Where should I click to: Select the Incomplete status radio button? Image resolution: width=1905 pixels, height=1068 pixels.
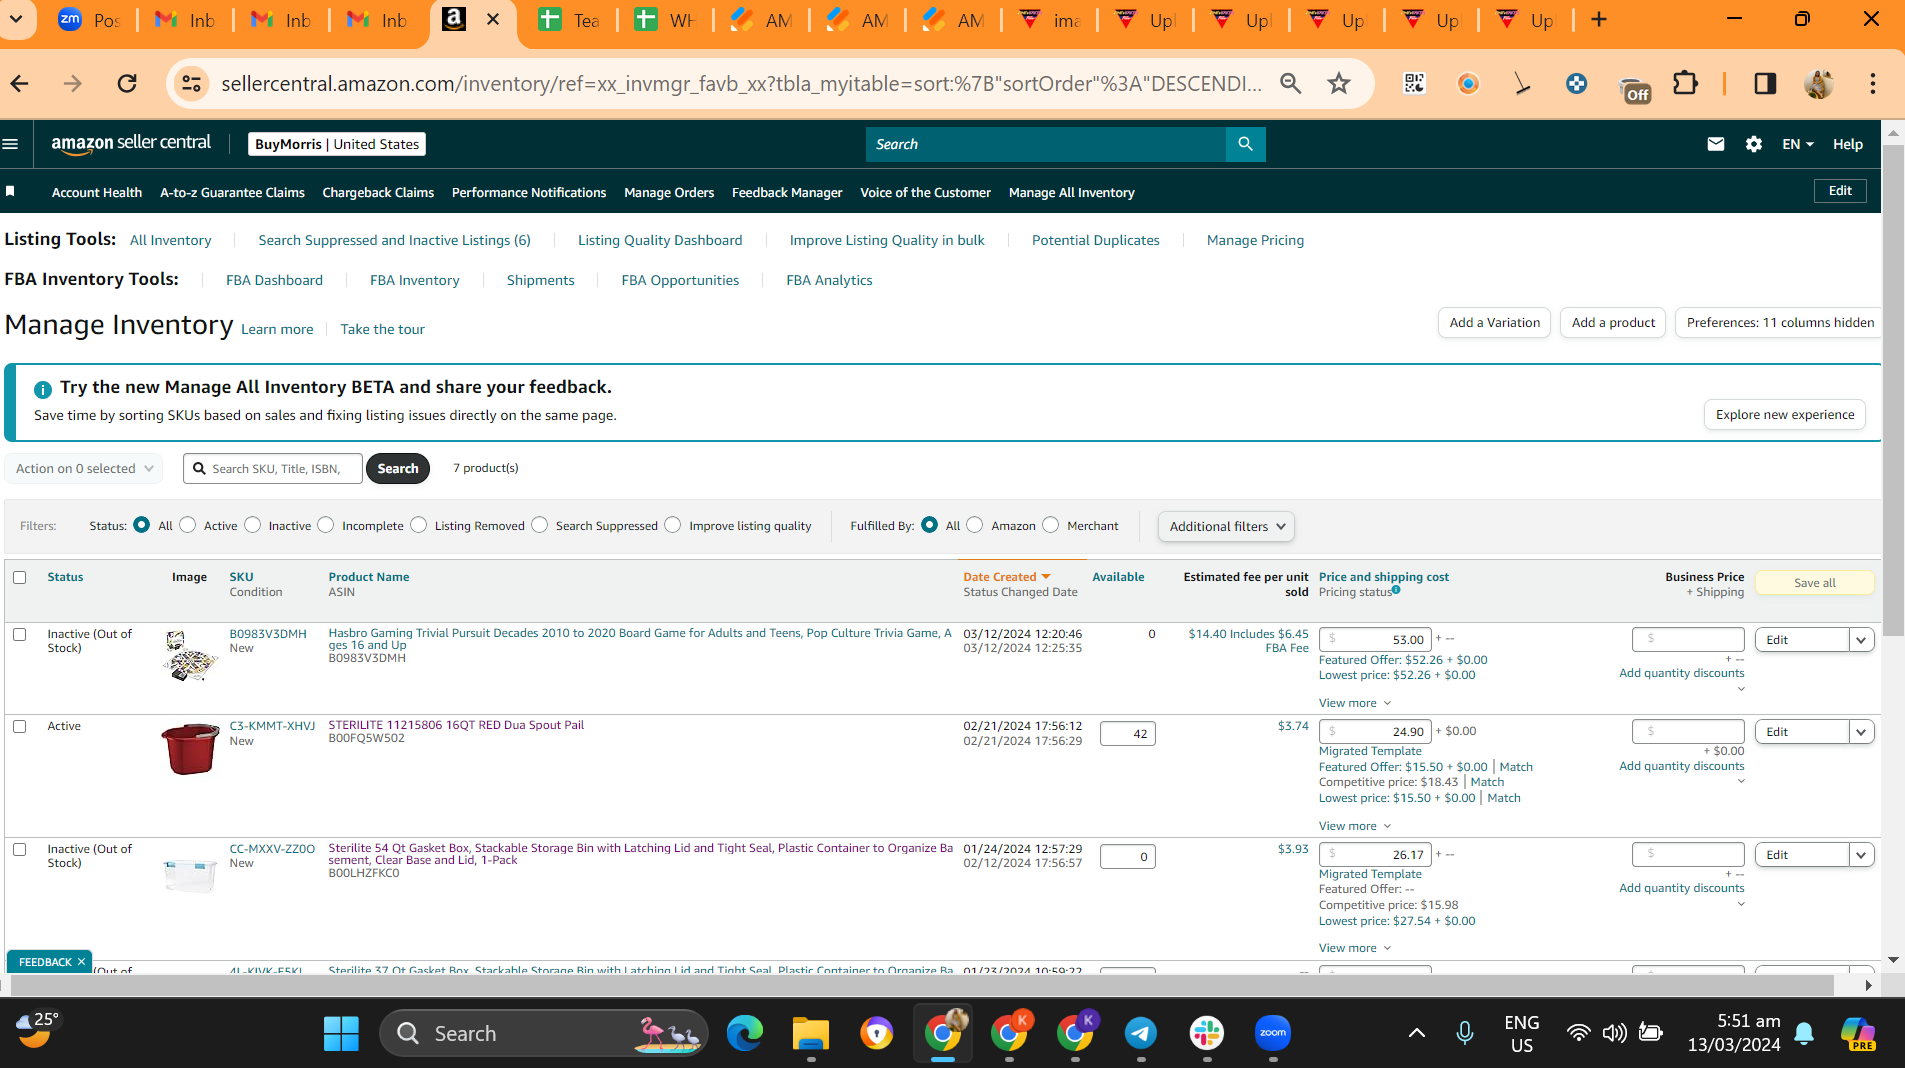(325, 525)
